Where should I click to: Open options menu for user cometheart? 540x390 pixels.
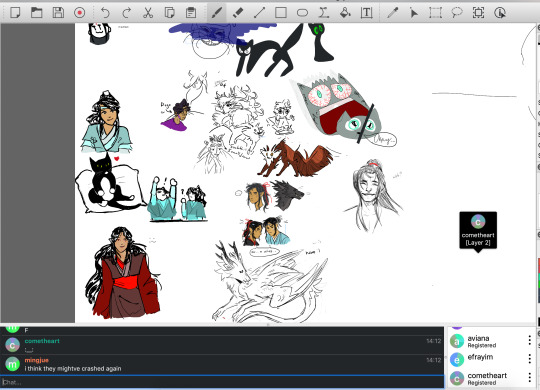pyautogui.click(x=529, y=378)
